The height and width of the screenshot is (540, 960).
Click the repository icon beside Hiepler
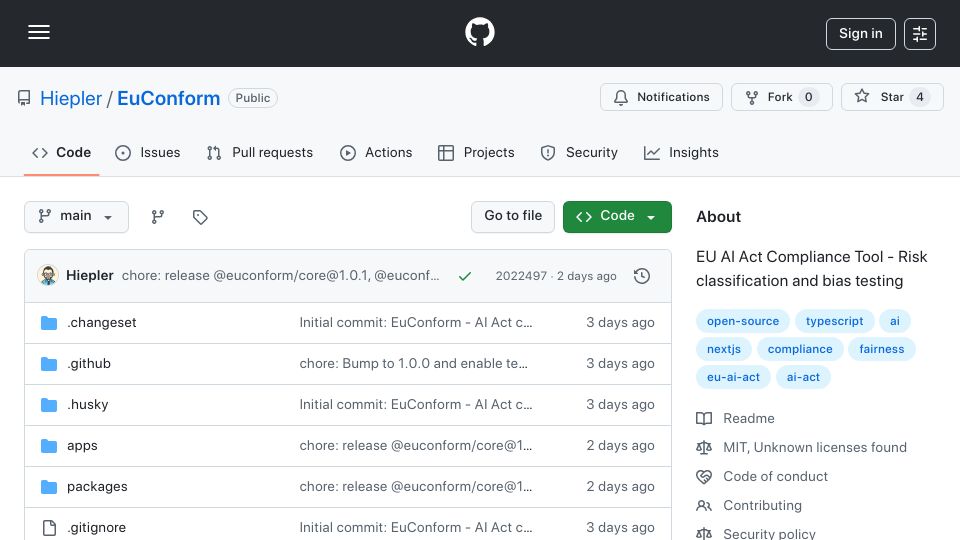click(24, 98)
